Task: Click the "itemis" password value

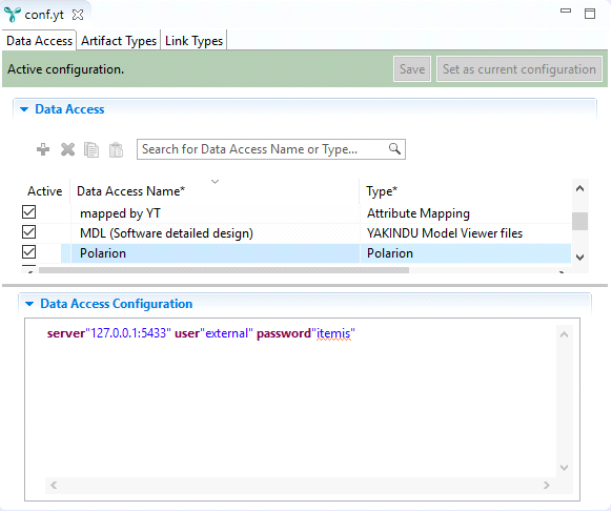Action: click(x=333, y=334)
